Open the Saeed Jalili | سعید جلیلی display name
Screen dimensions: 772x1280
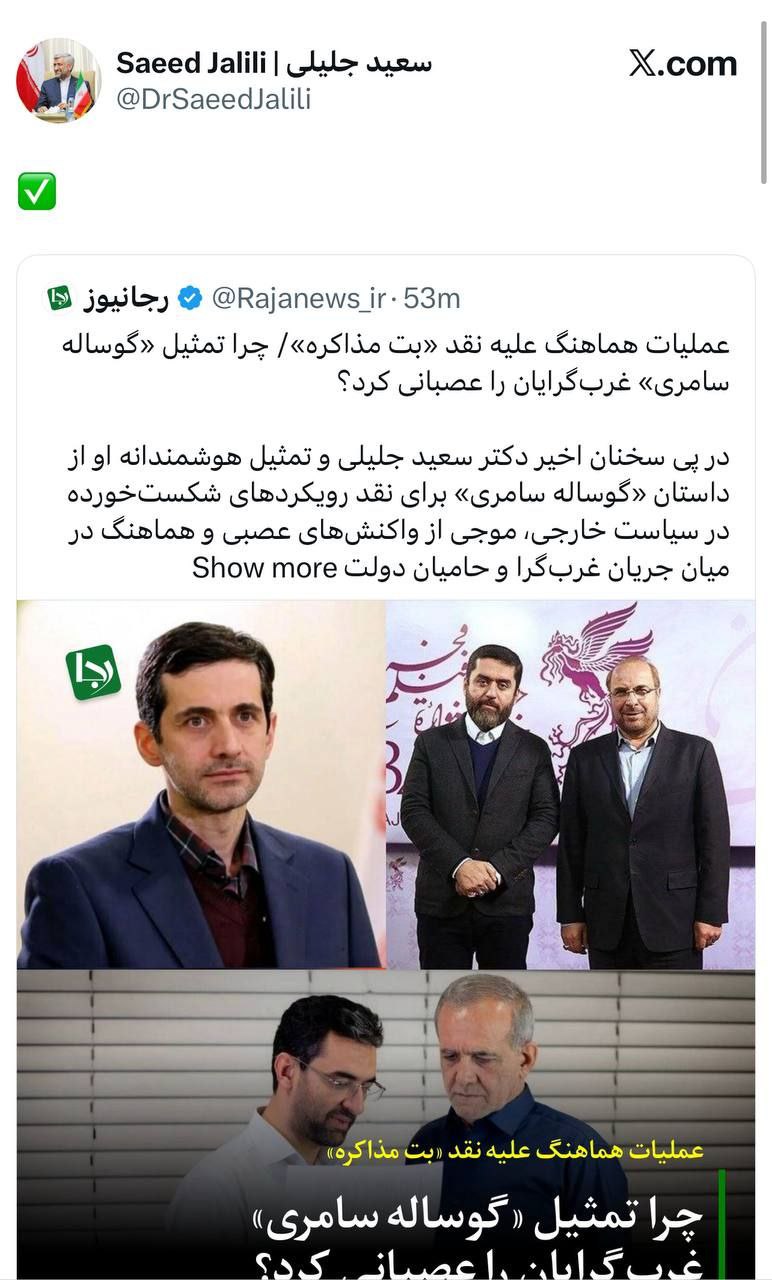tap(274, 63)
